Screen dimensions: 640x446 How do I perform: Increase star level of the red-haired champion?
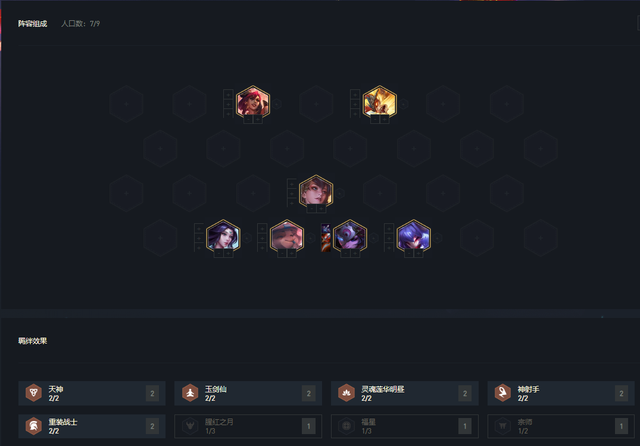click(258, 119)
